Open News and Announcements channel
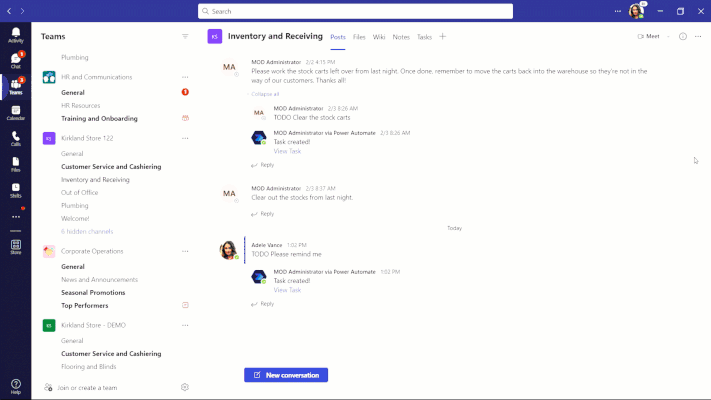 [99, 280]
